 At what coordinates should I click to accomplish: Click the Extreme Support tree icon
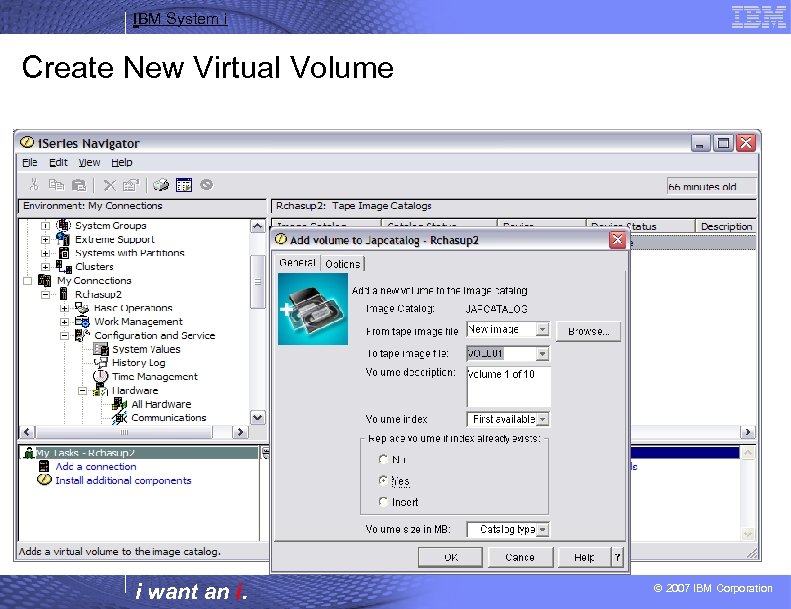pos(64,239)
